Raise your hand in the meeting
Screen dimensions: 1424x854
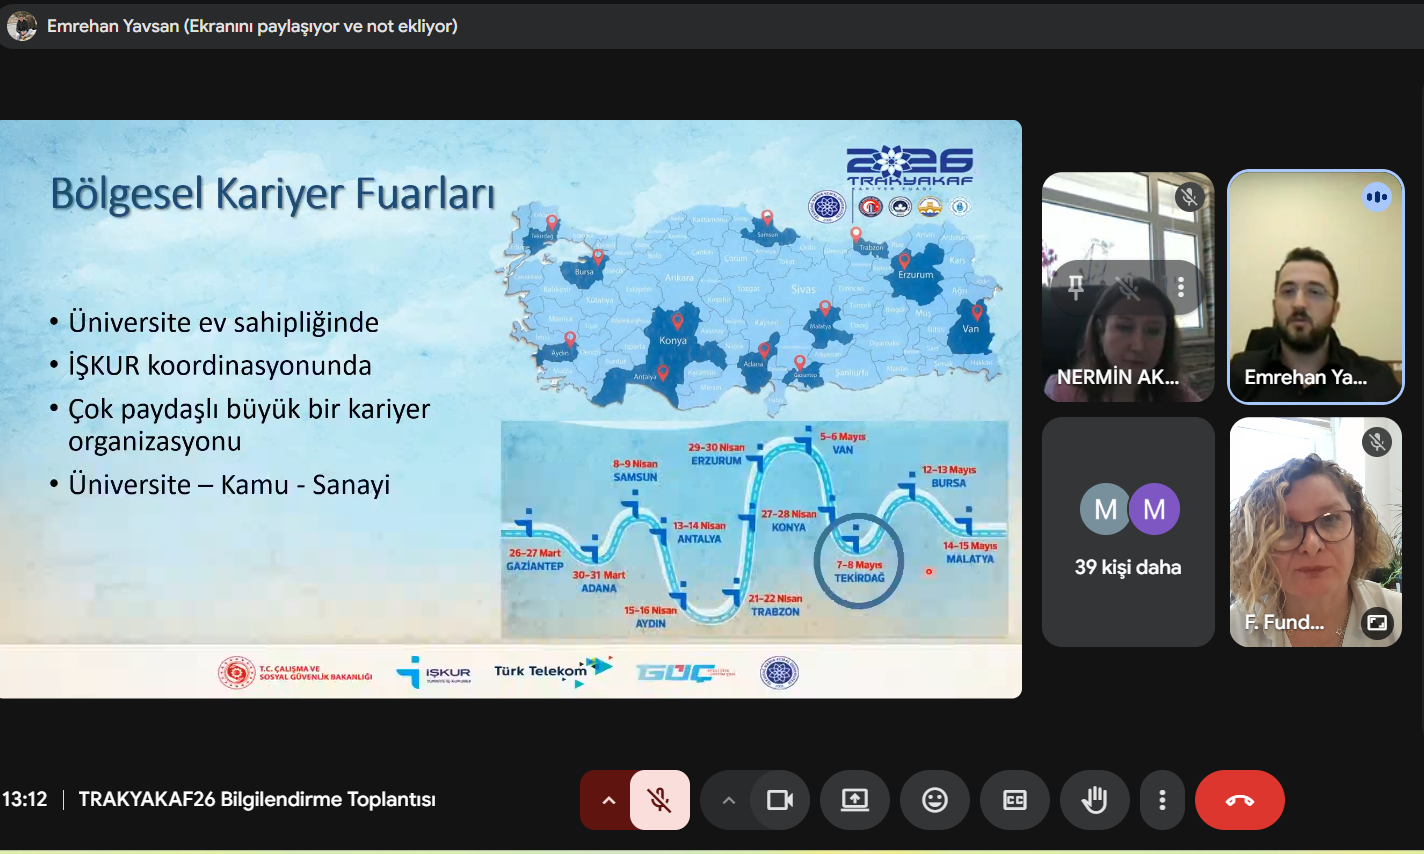tap(1095, 800)
